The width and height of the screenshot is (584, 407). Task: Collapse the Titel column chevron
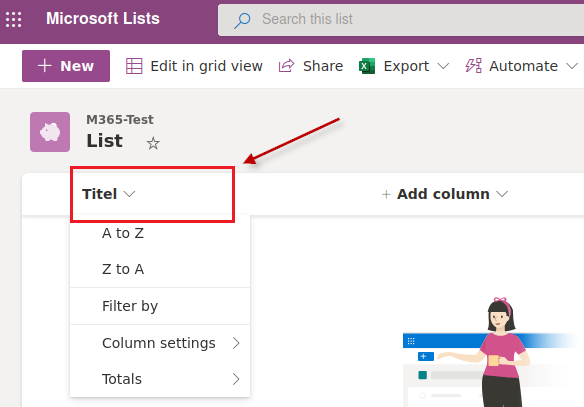click(x=129, y=194)
